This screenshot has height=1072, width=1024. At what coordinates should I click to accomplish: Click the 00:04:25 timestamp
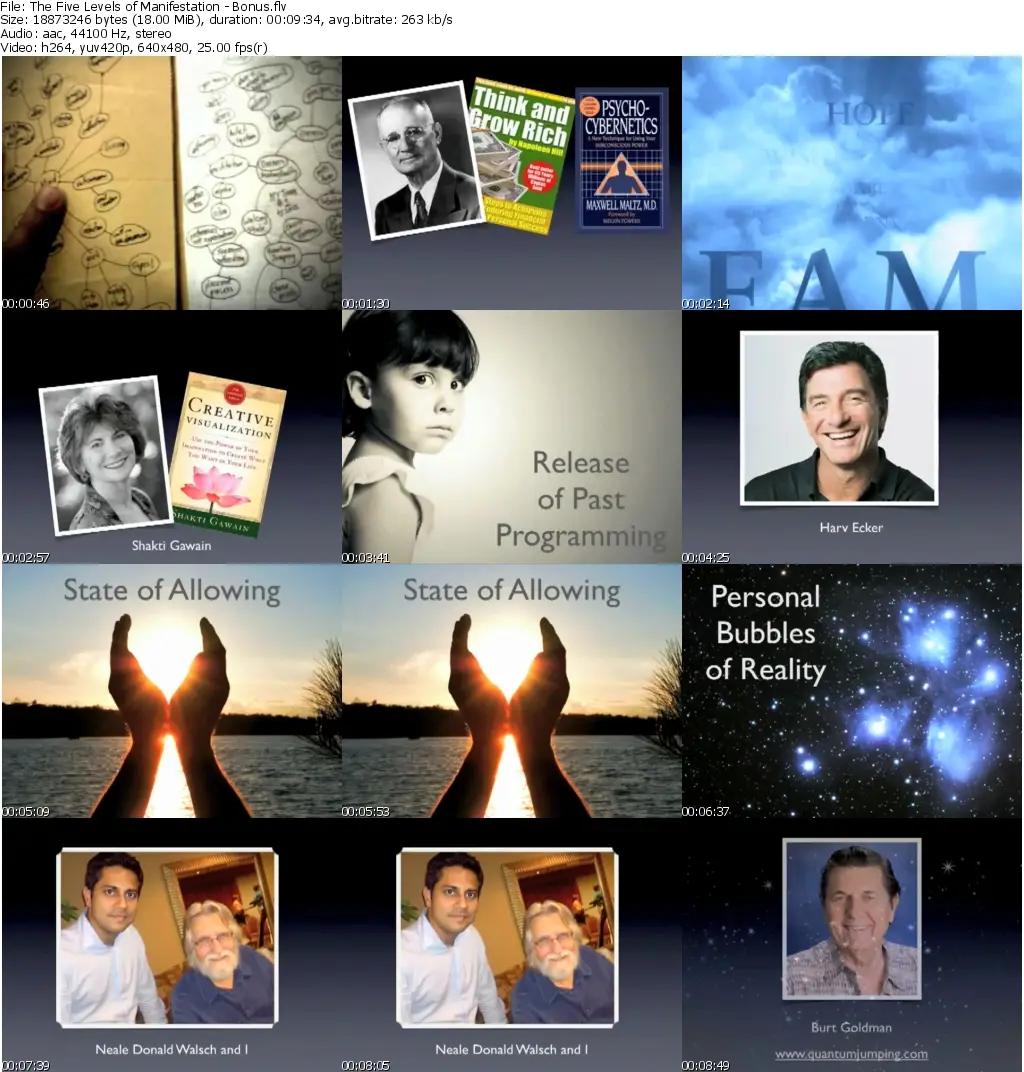[x=705, y=558]
